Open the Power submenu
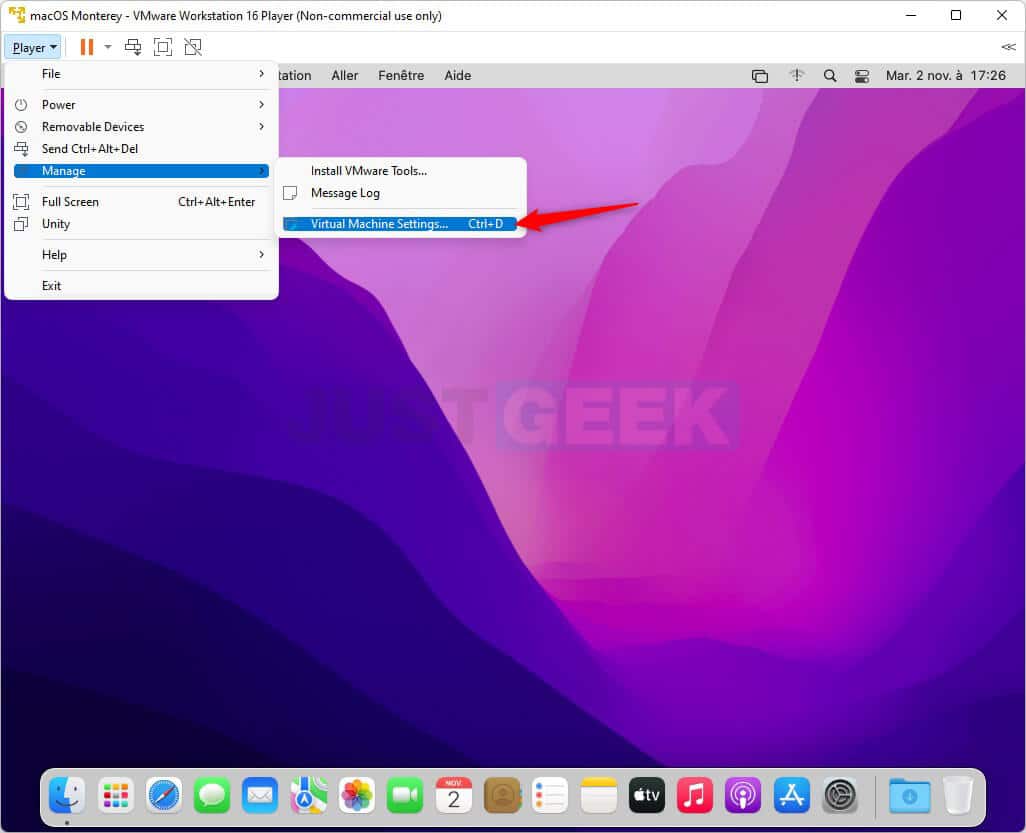The width and height of the screenshot is (1026, 833). 141,105
